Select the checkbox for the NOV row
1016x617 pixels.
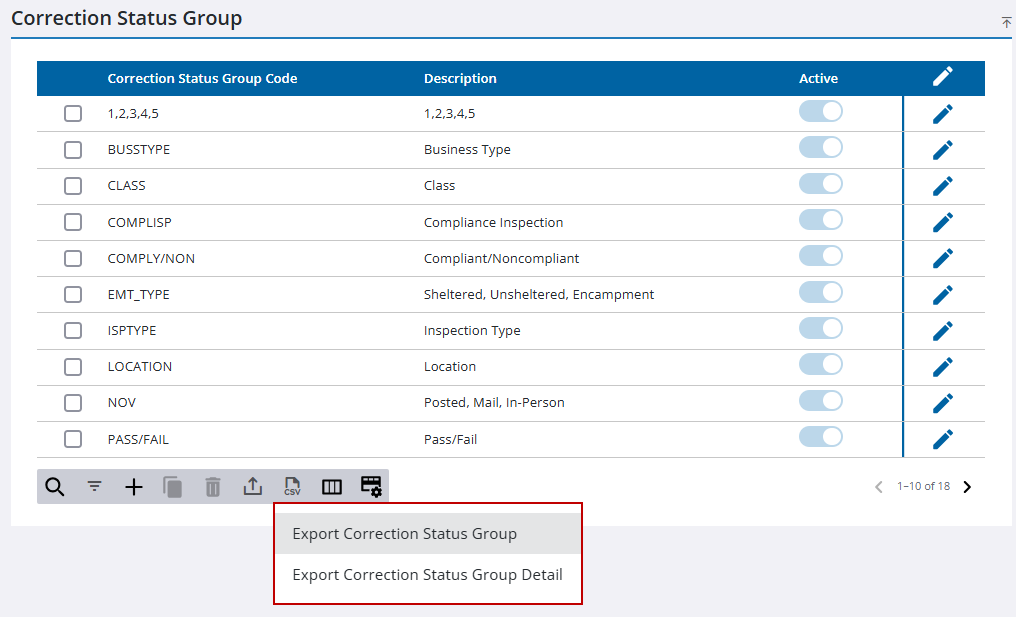[x=73, y=403]
